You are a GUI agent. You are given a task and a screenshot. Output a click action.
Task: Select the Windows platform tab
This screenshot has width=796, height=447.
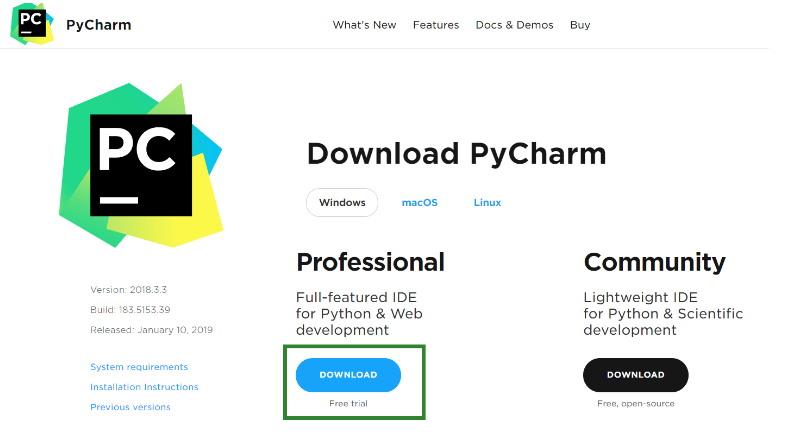342,202
